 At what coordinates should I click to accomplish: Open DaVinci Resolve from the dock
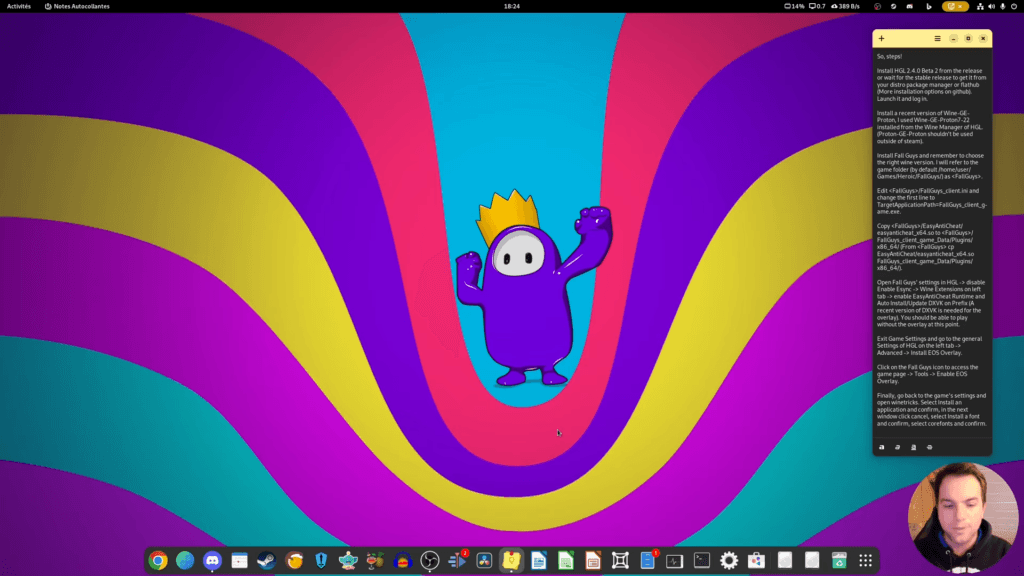click(x=484, y=560)
